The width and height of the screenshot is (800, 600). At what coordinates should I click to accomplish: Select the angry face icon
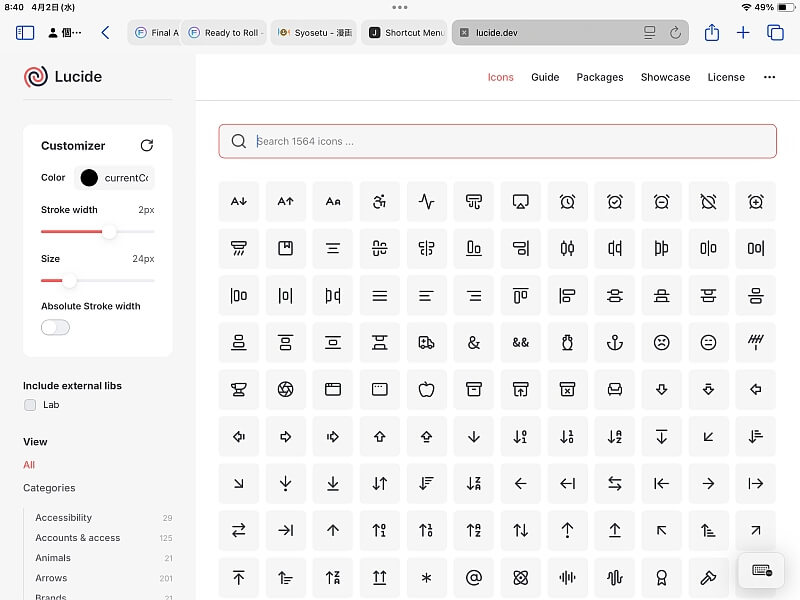(661, 342)
